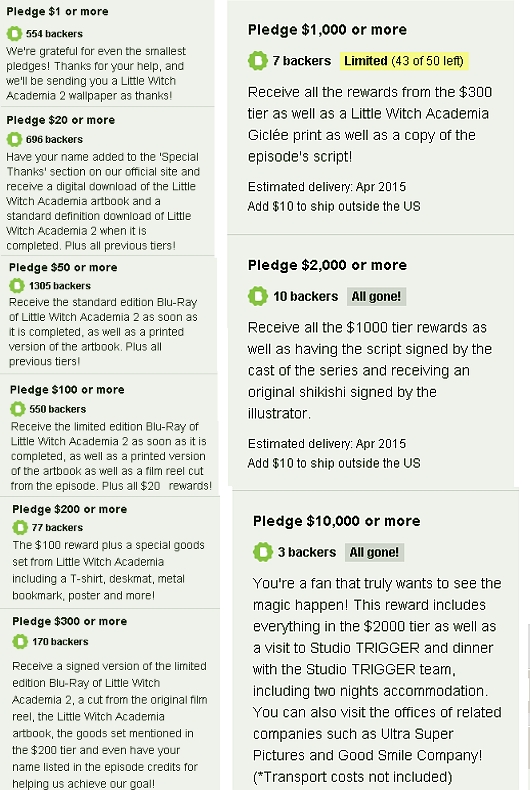Open the Pledge $200 or more reward
The image size is (530, 790).
110,553
